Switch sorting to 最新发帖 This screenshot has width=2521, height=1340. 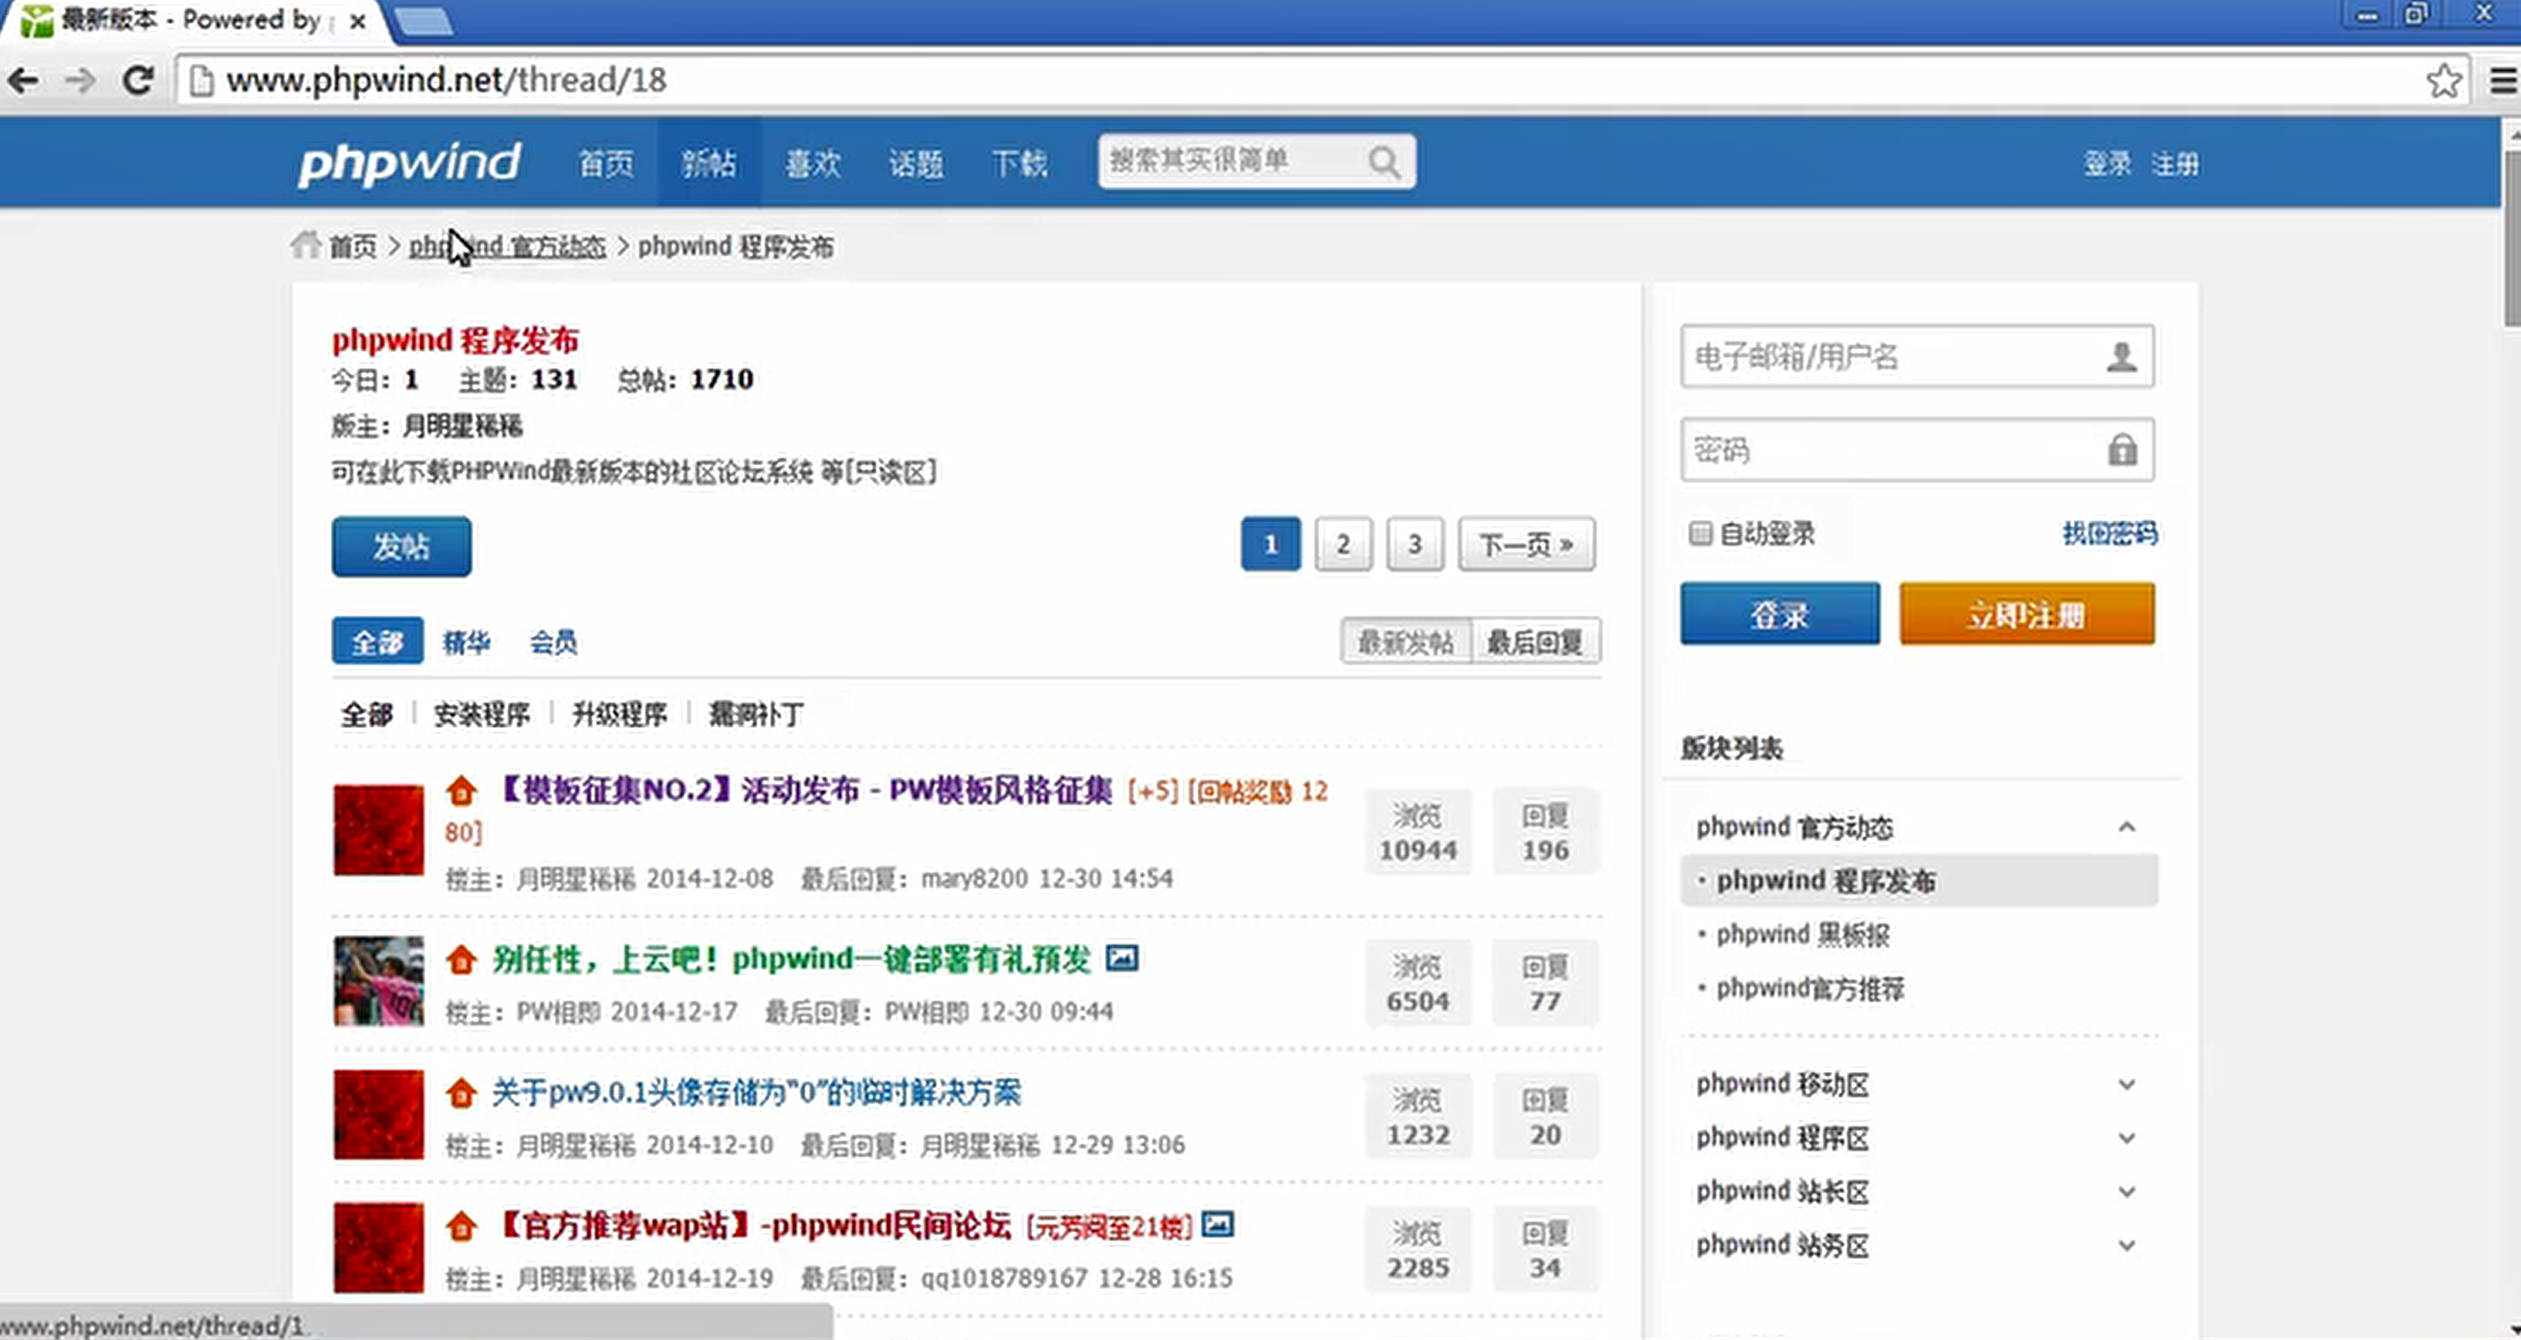pos(1405,642)
